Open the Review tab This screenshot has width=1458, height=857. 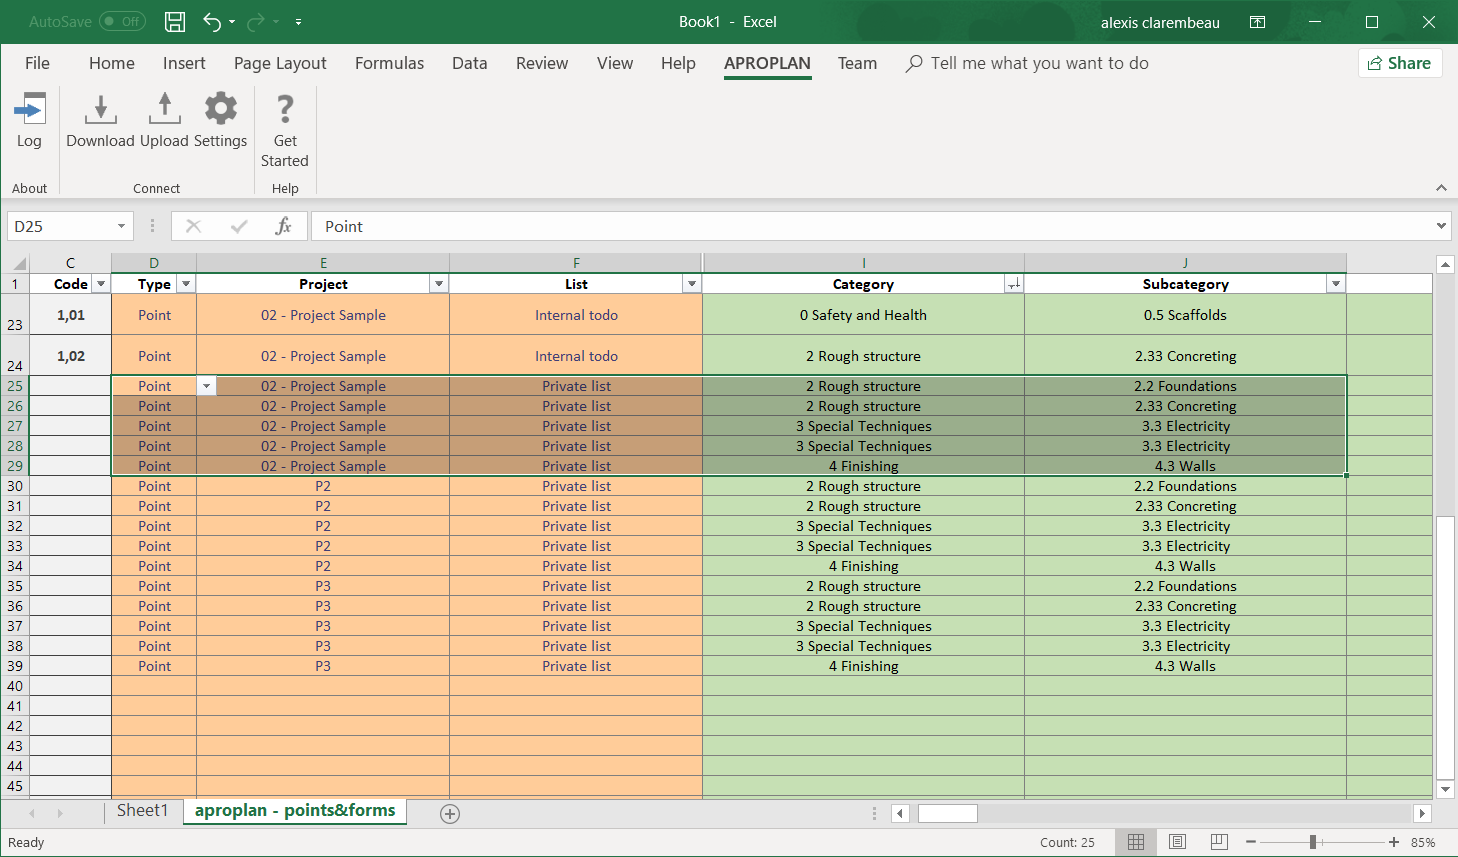[x=542, y=64]
